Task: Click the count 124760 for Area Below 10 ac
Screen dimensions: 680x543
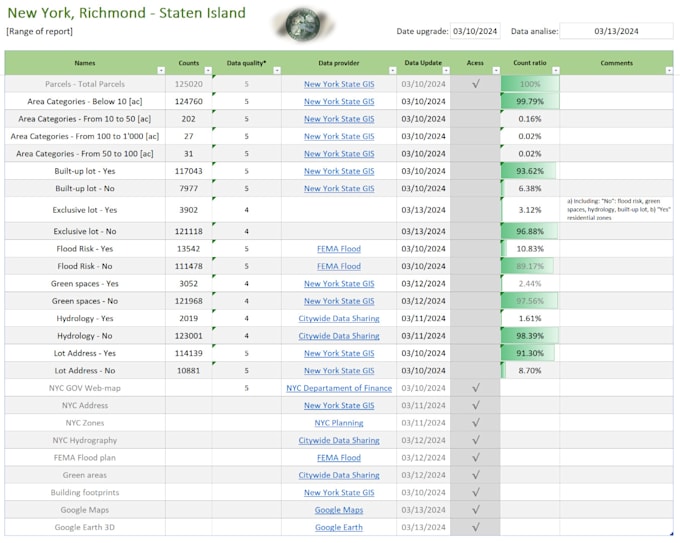Action: 189,101
